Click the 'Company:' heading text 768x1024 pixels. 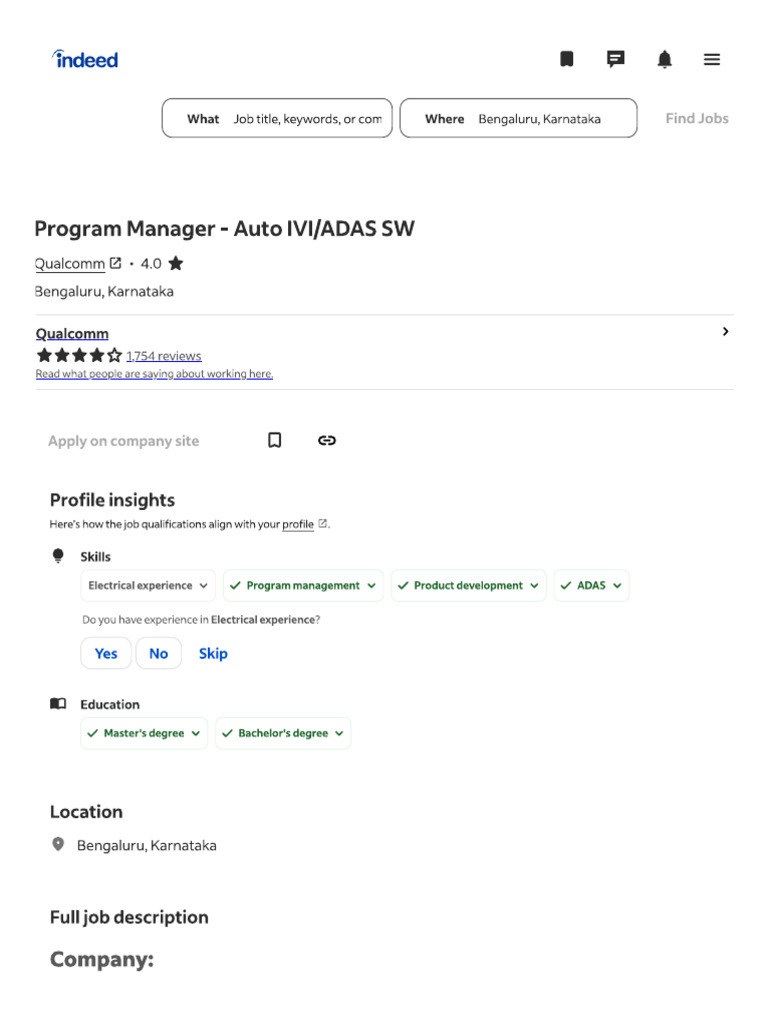pyautogui.click(x=102, y=959)
